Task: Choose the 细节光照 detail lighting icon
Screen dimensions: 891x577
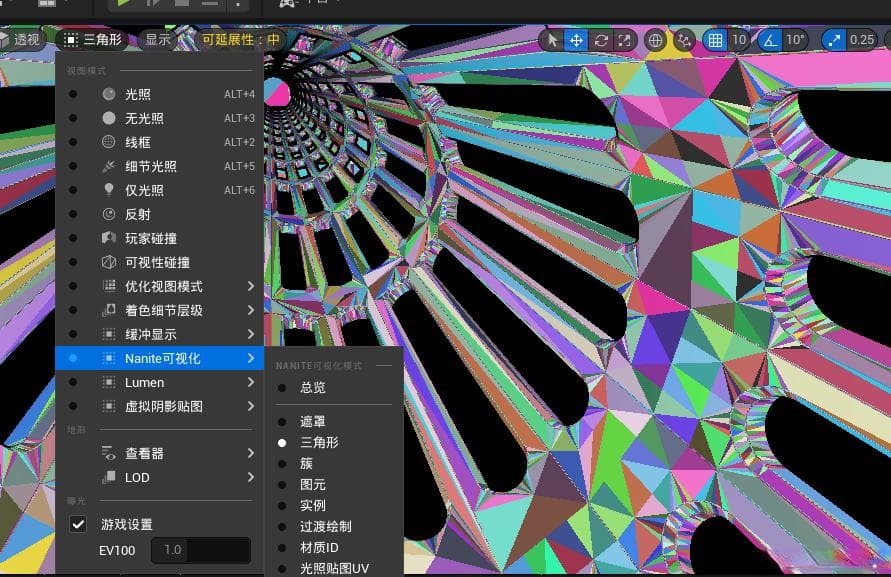Action: pos(109,166)
